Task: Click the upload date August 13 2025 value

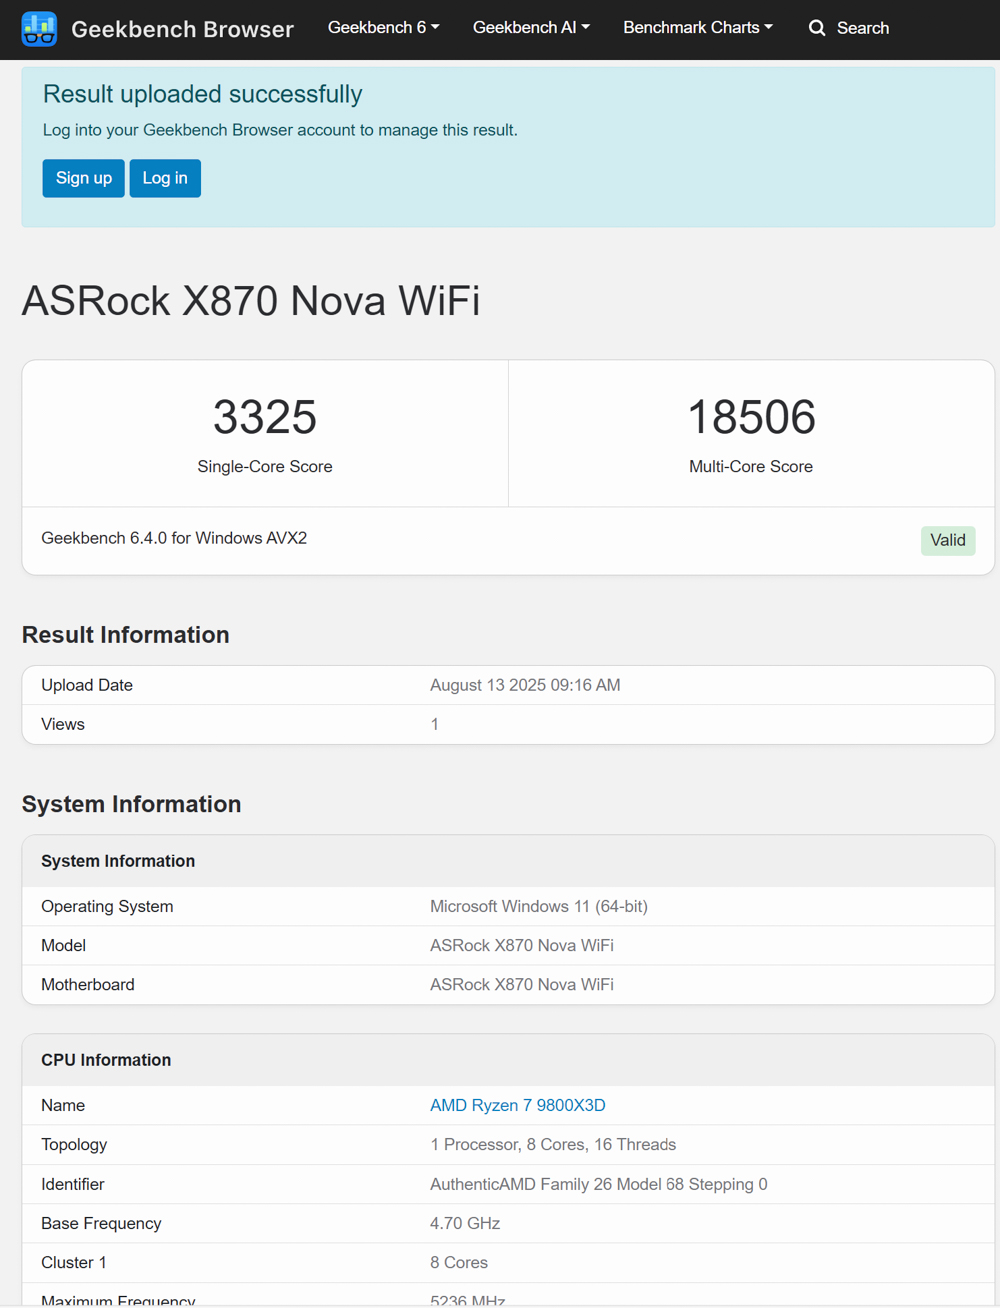Action: click(525, 685)
